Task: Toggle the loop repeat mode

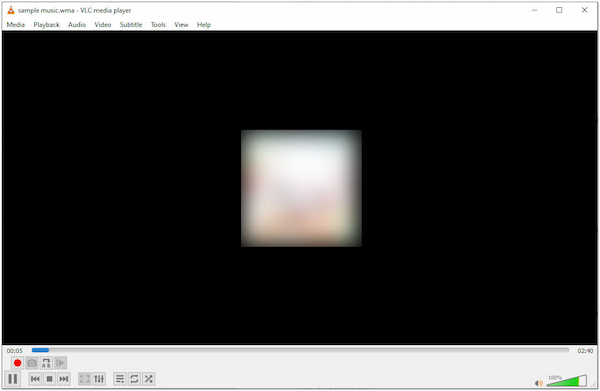Action: coord(134,379)
